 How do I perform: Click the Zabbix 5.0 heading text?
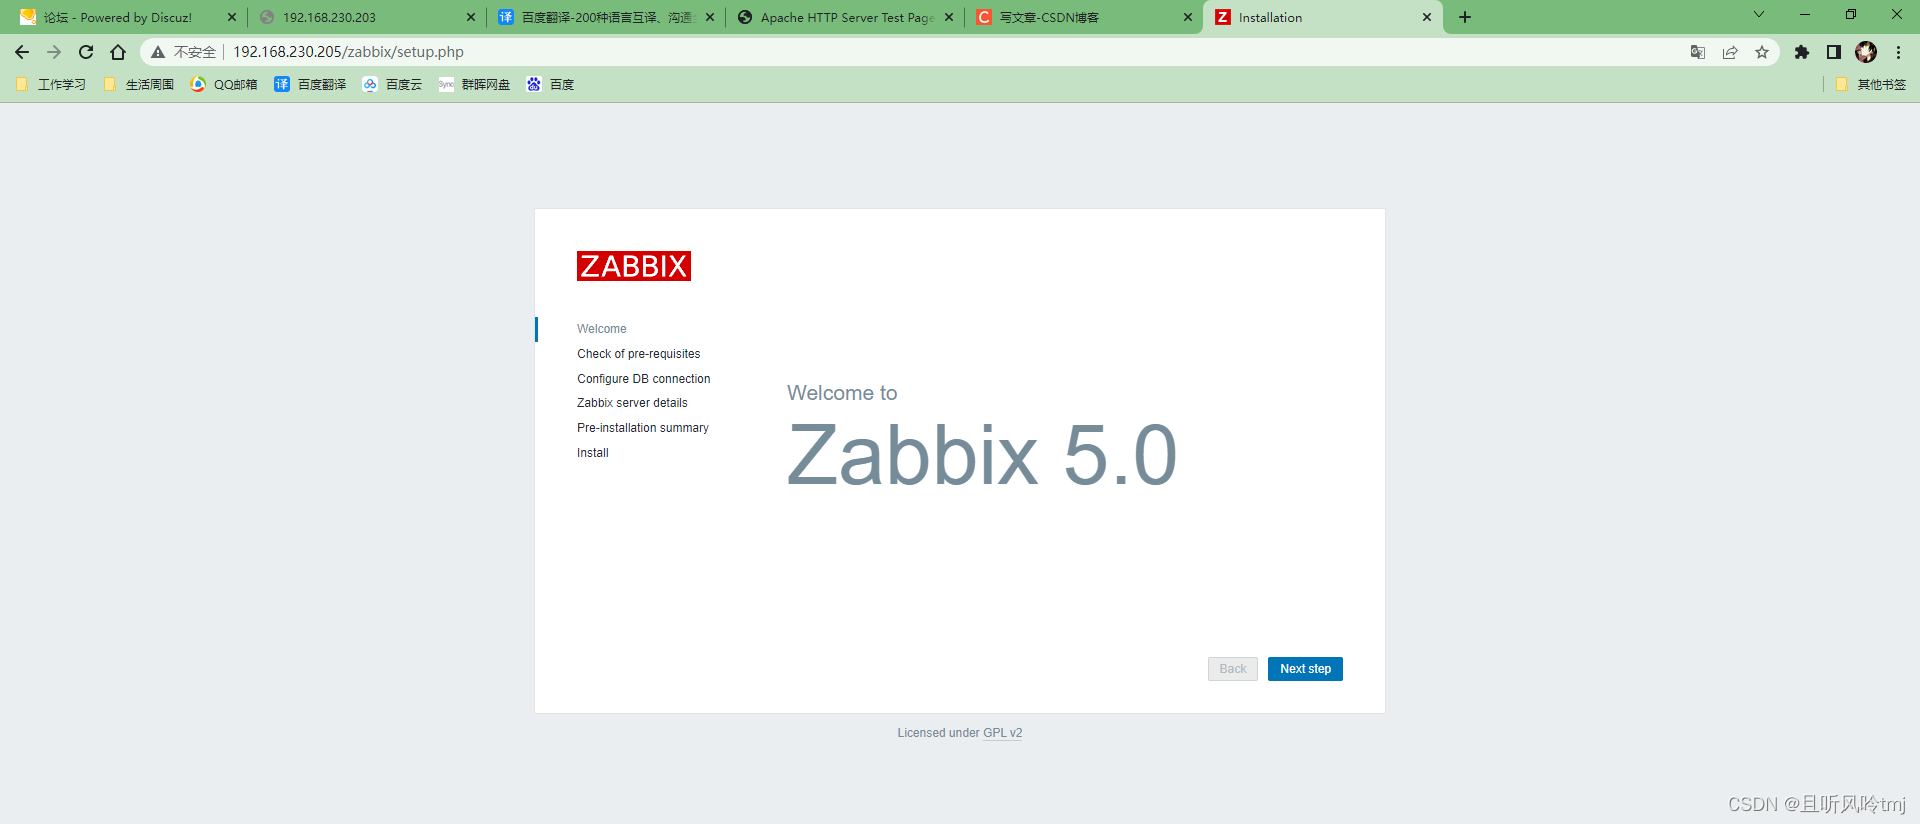[x=982, y=456]
